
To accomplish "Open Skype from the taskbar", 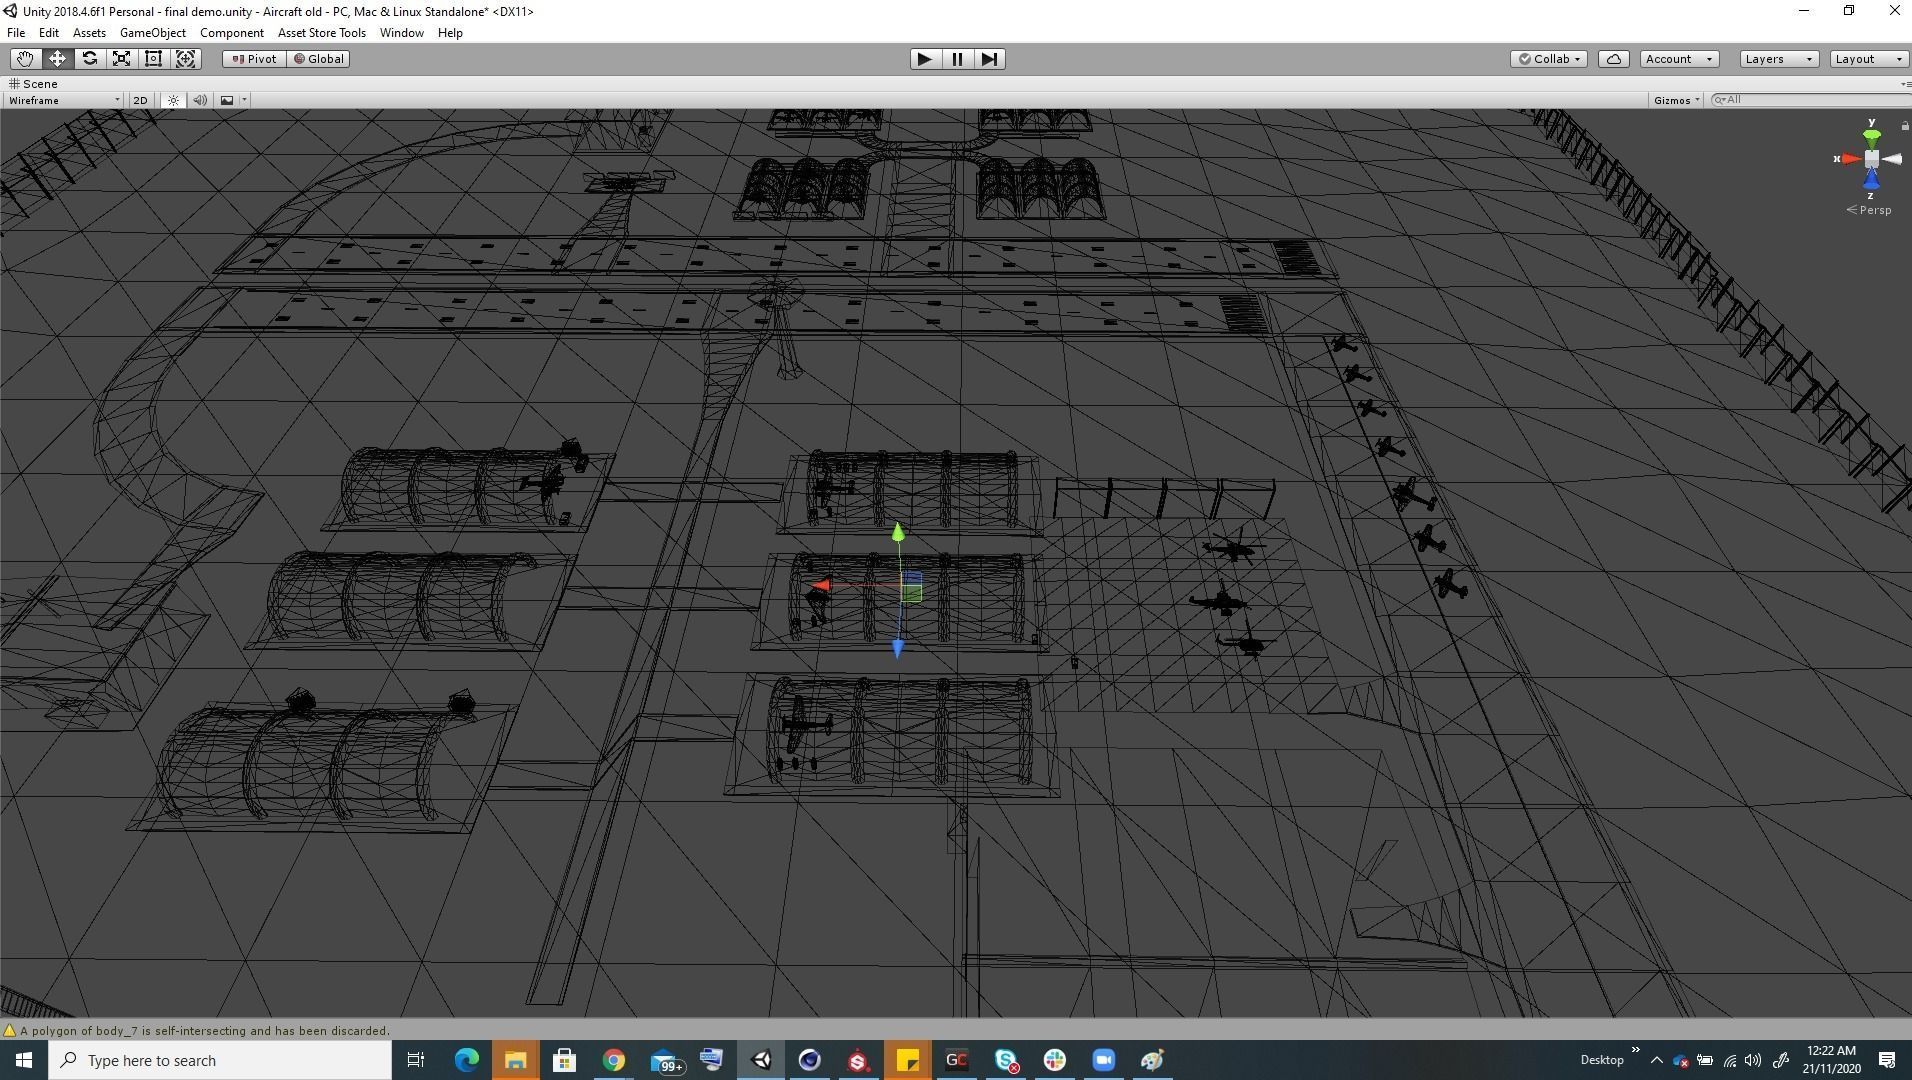I will (1006, 1060).
